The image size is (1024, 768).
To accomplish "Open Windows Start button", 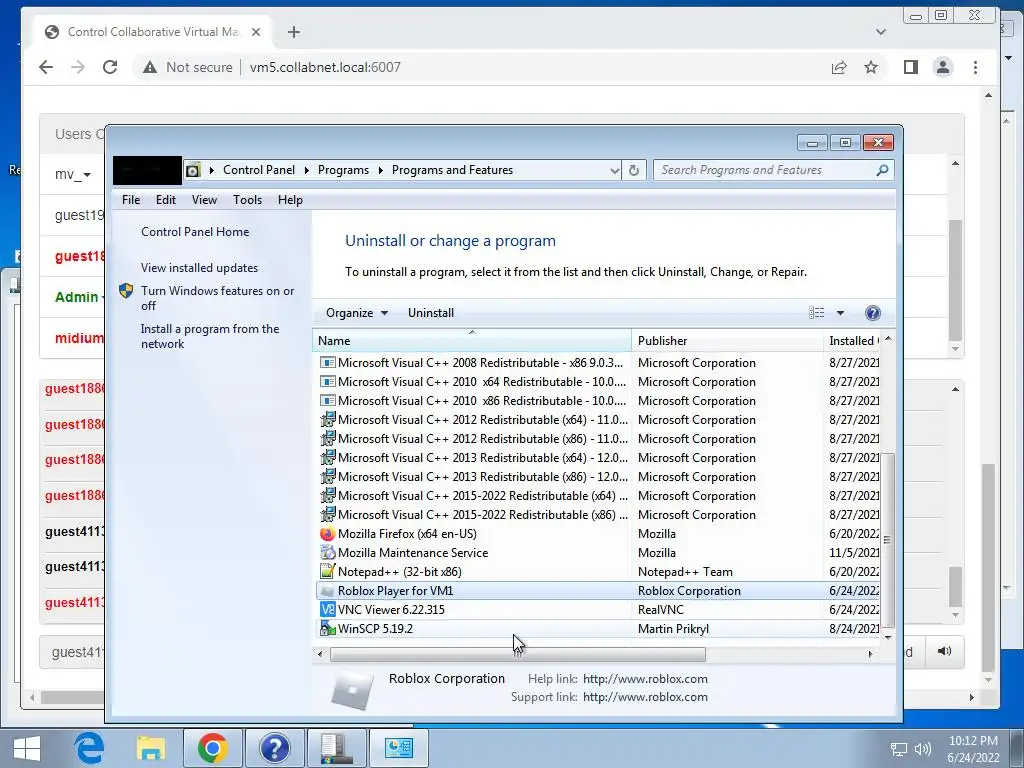I will [26, 748].
